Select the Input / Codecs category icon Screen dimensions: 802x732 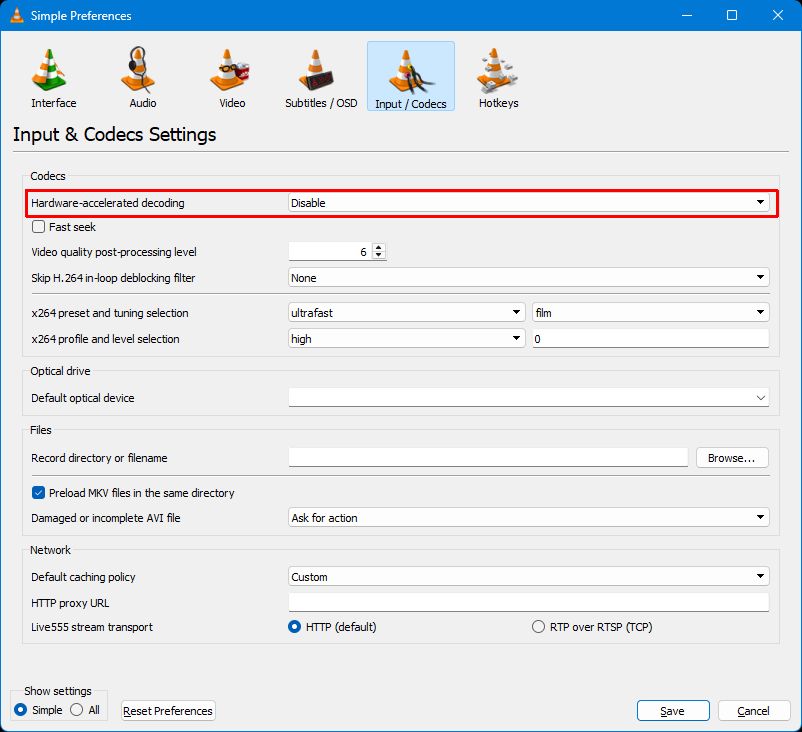[411, 76]
